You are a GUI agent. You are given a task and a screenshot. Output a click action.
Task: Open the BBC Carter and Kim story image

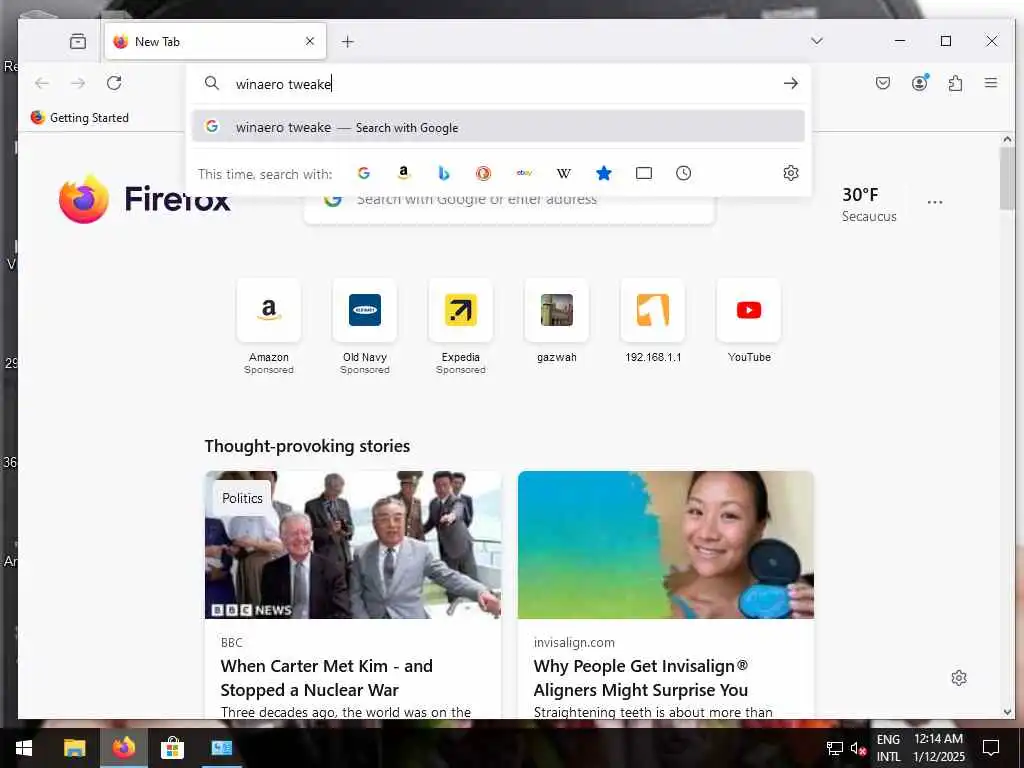coord(353,545)
